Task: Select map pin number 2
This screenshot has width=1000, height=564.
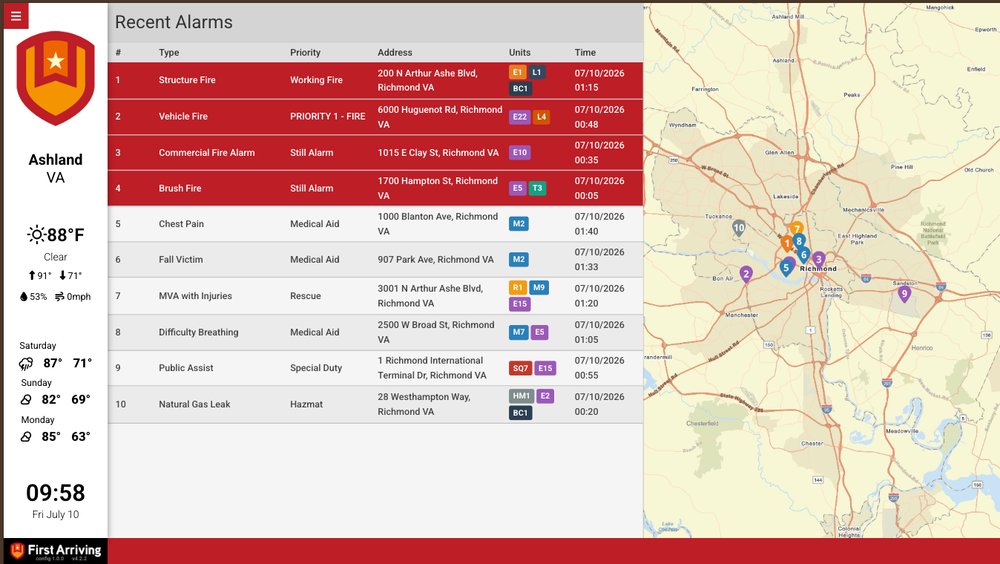Action: click(x=746, y=274)
